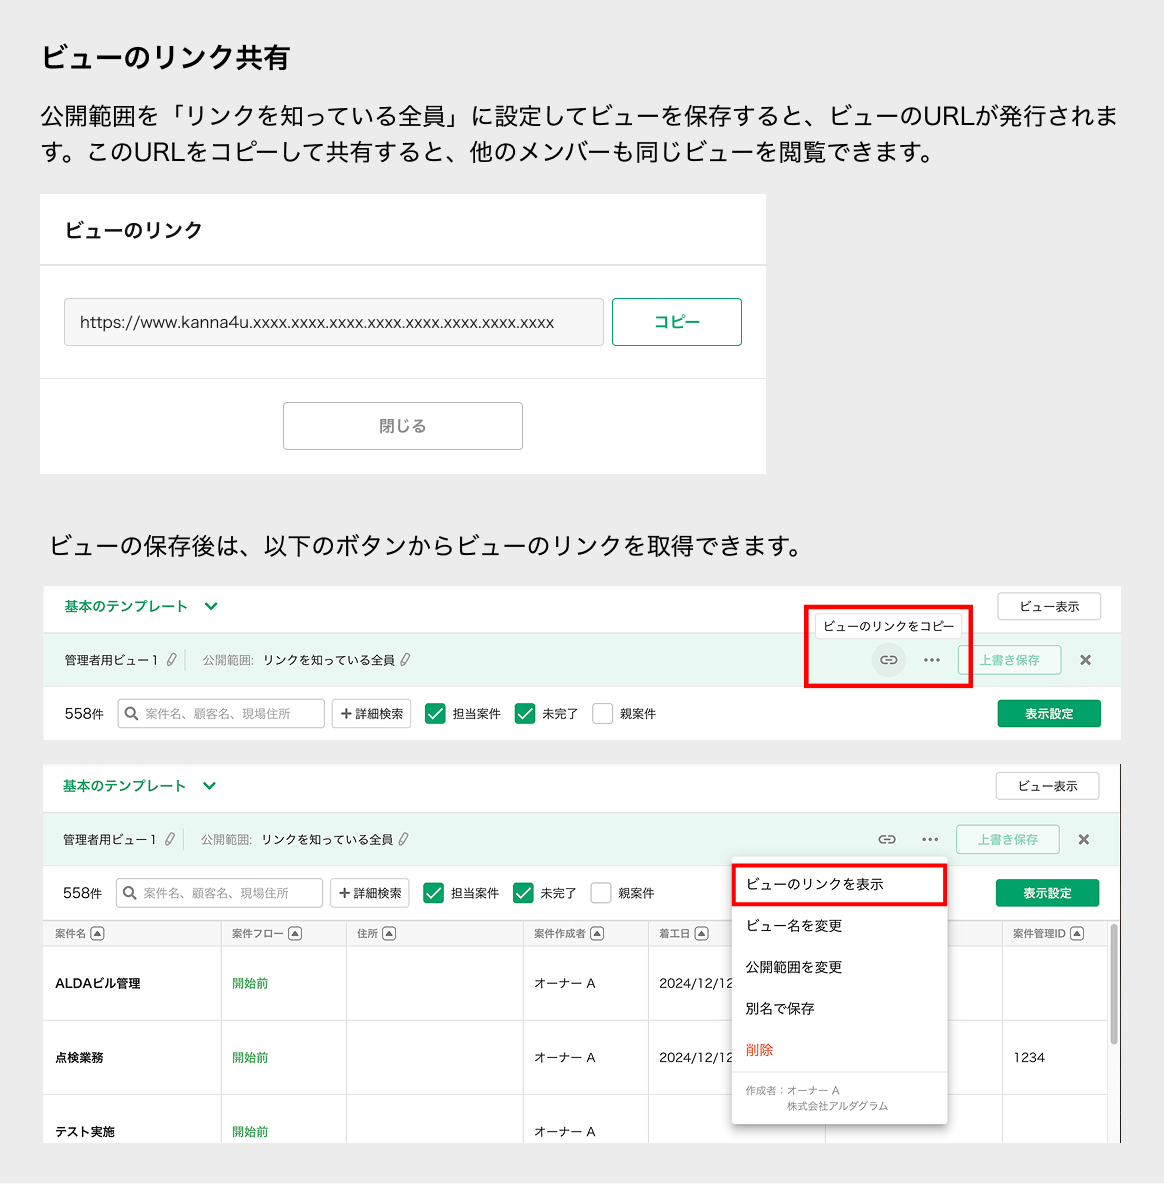This screenshot has width=1164, height=1184.
Task: Uncheck 未完了 checkbox above the project table
Action: (523, 893)
